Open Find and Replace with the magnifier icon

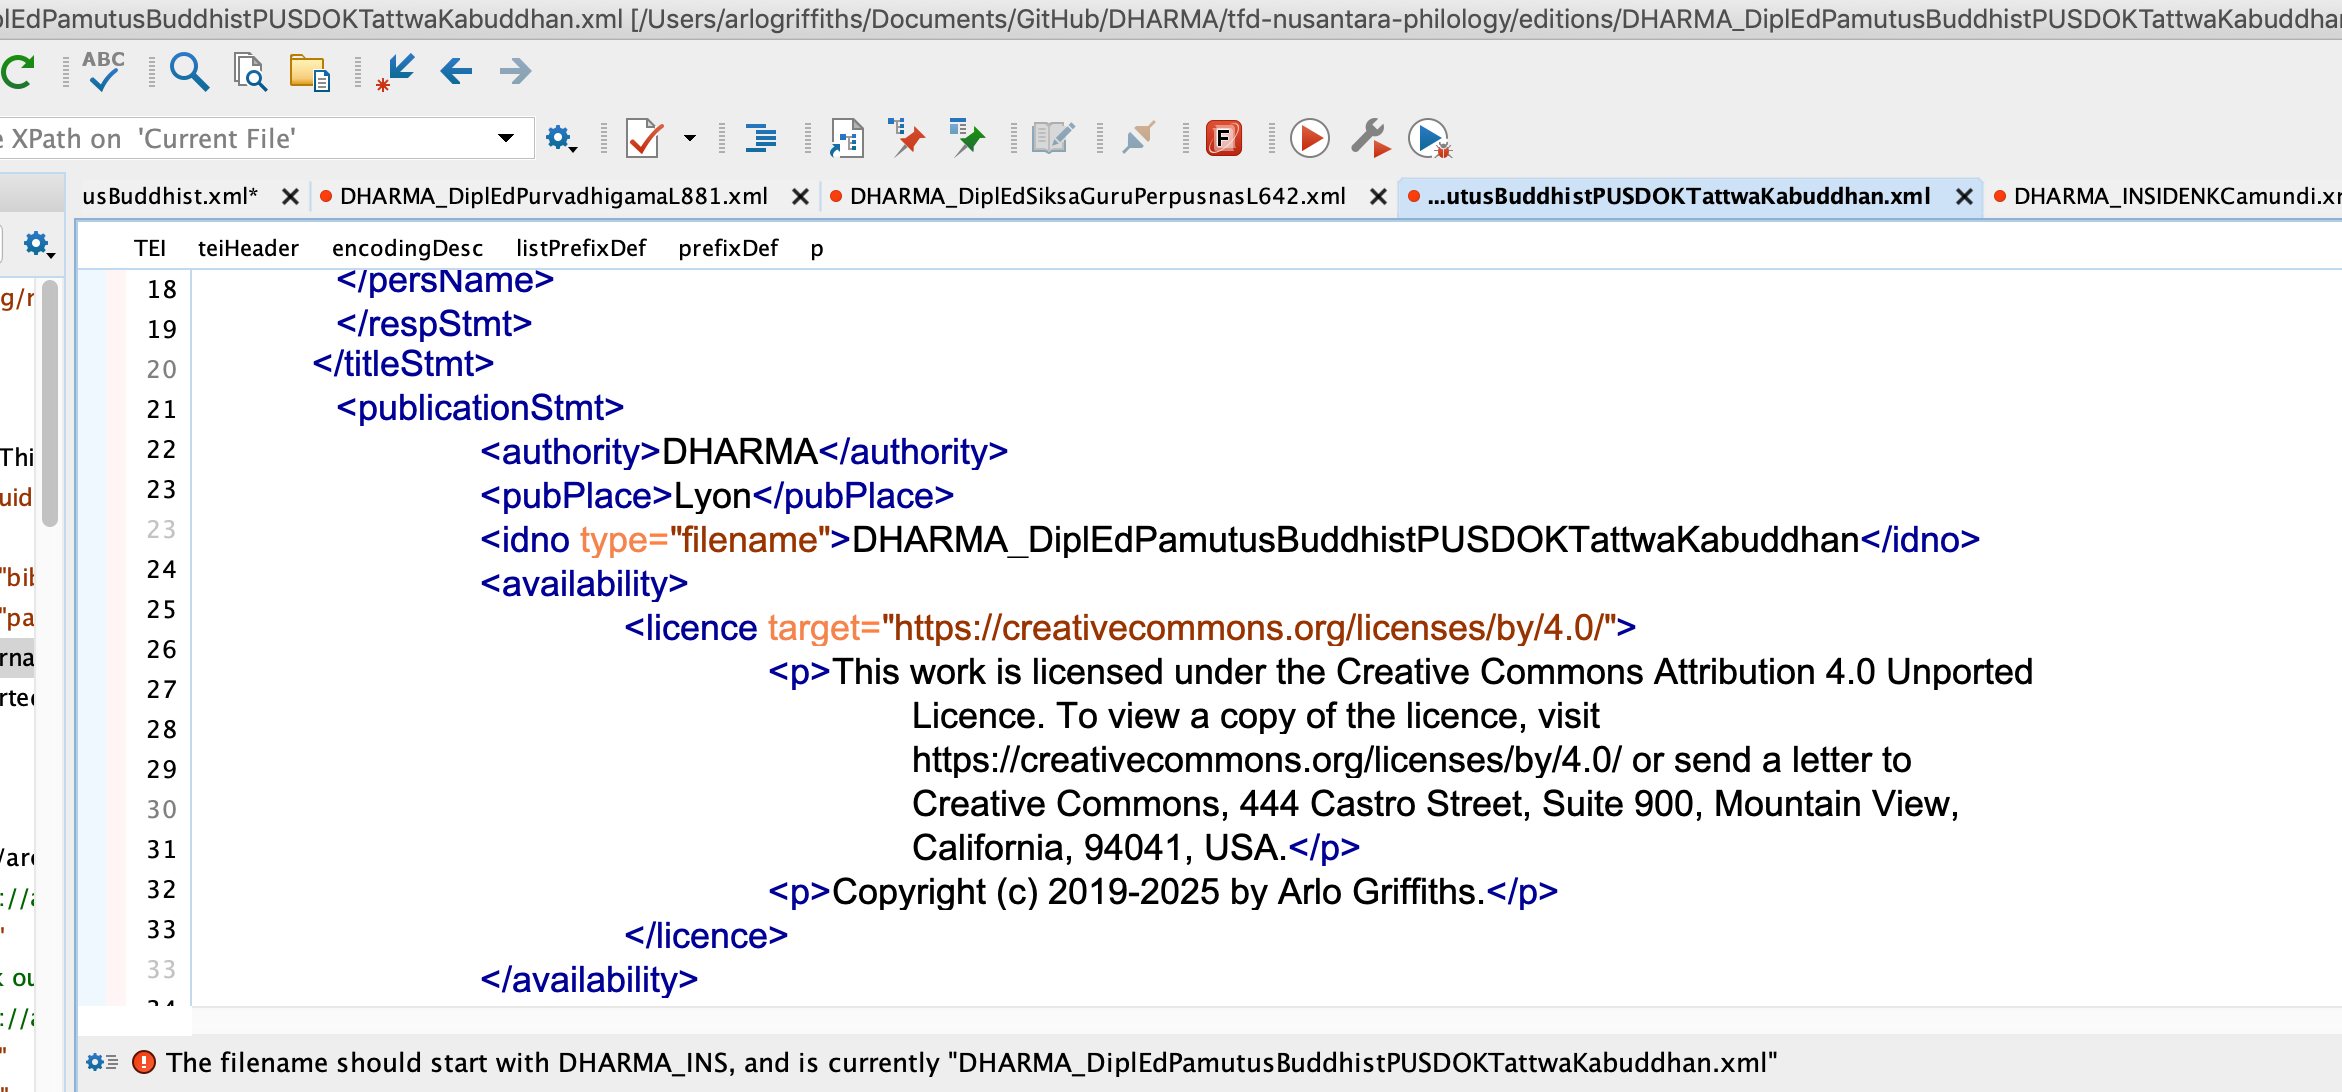point(188,73)
